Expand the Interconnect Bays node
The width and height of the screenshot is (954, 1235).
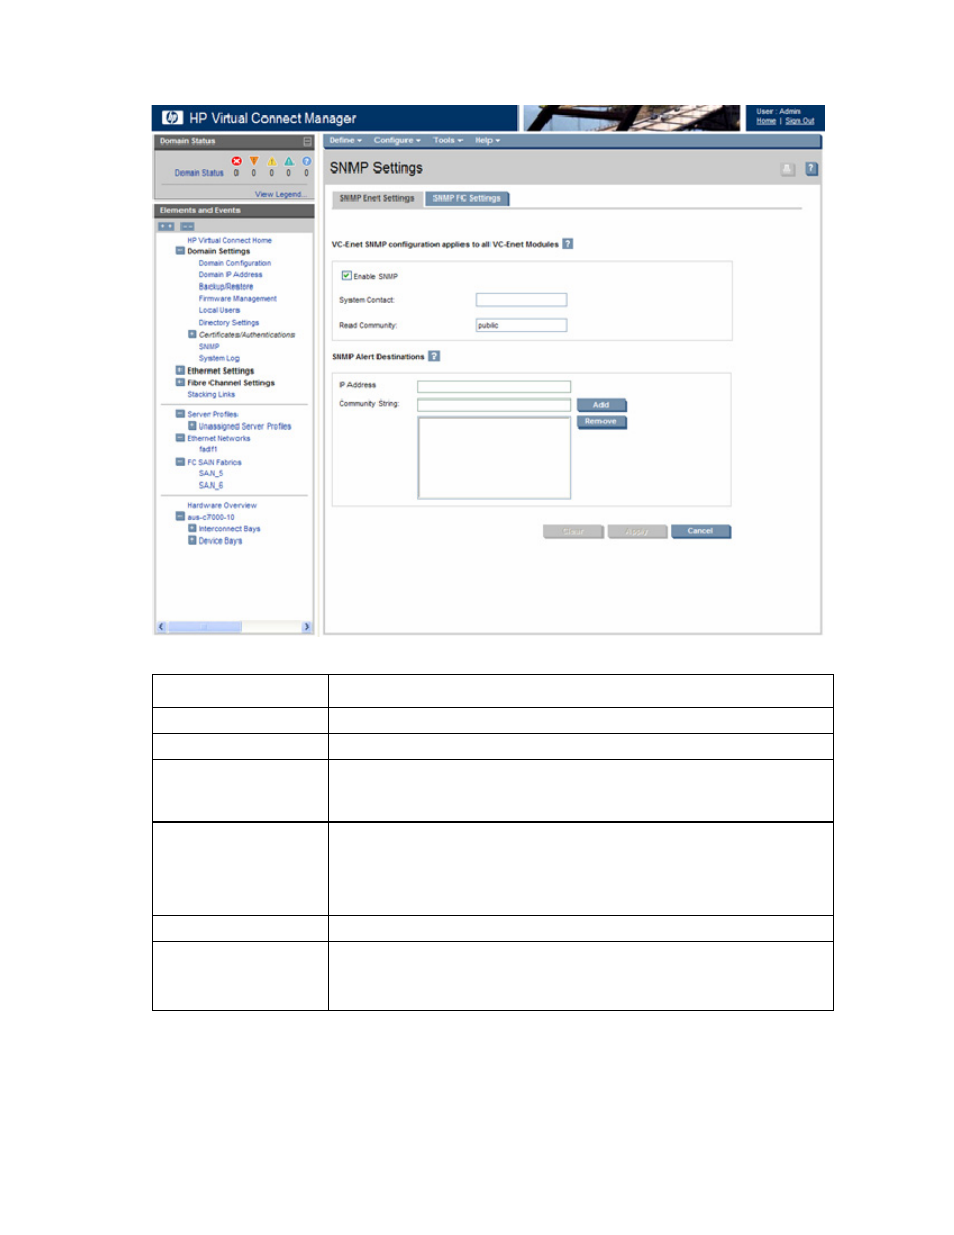pyautogui.click(x=192, y=528)
